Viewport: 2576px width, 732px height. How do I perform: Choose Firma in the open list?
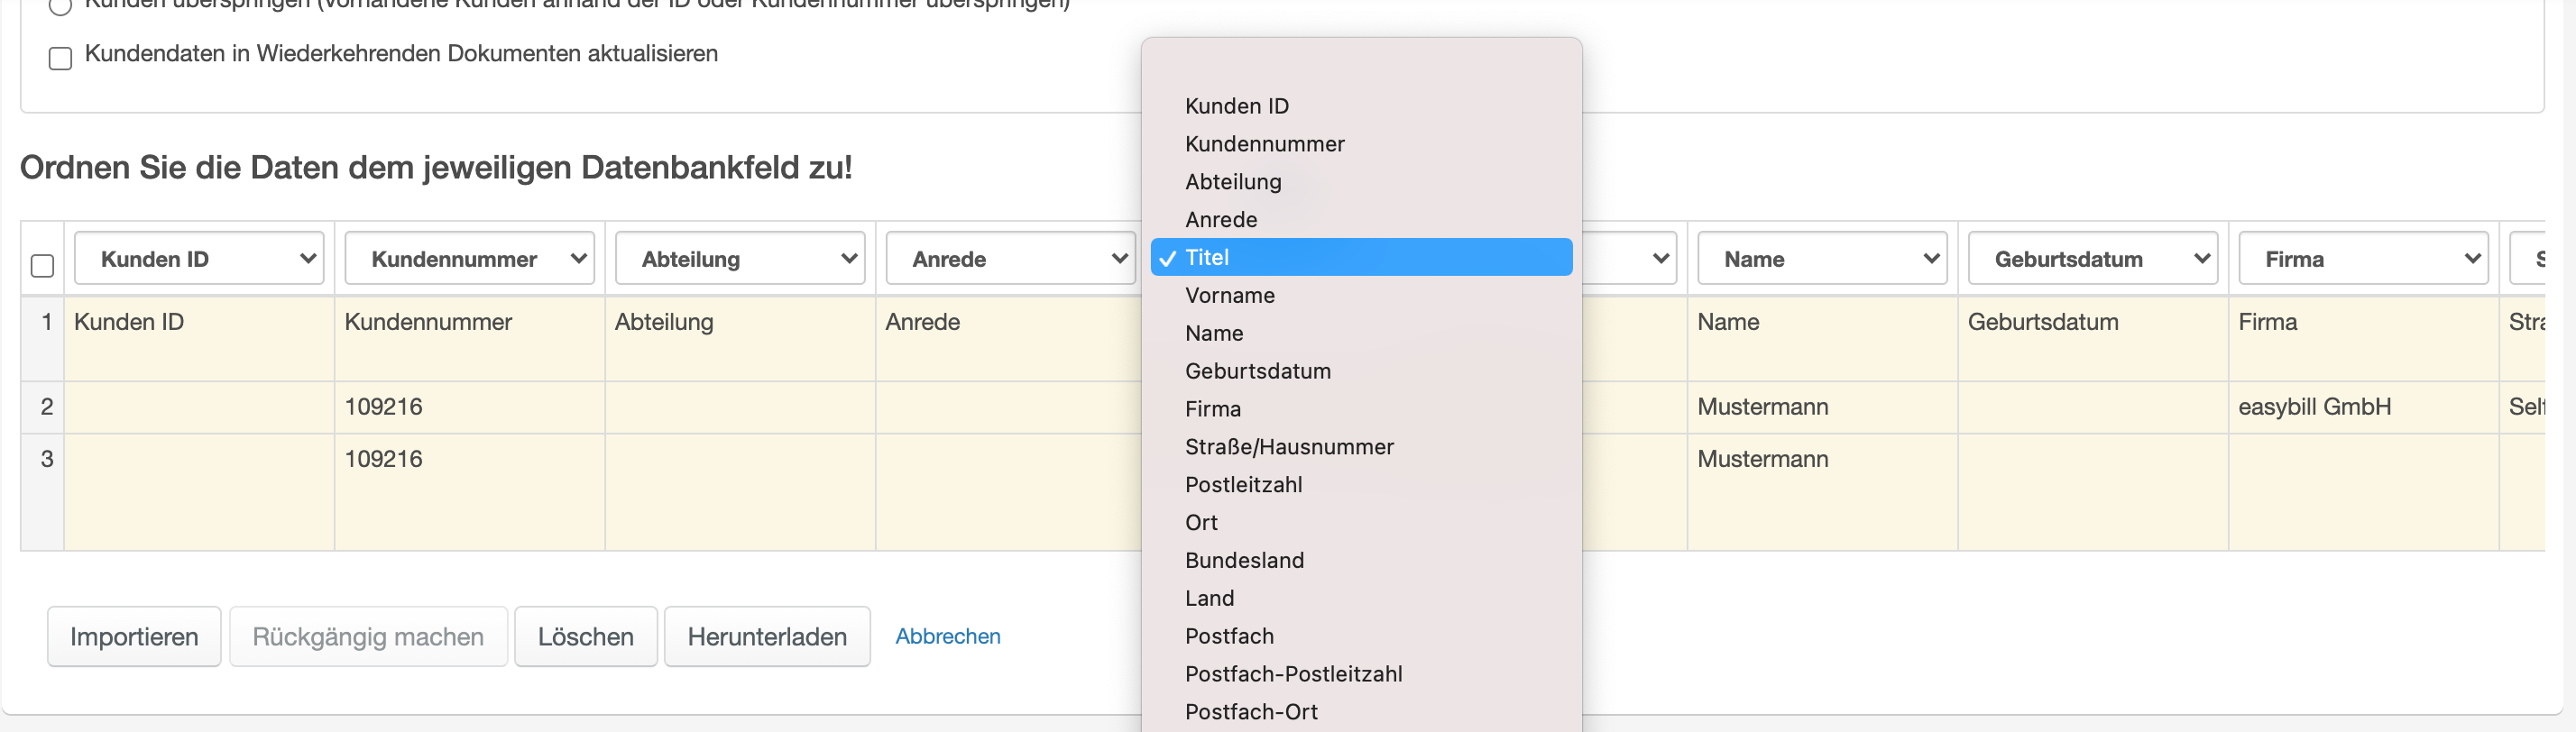(1361, 409)
